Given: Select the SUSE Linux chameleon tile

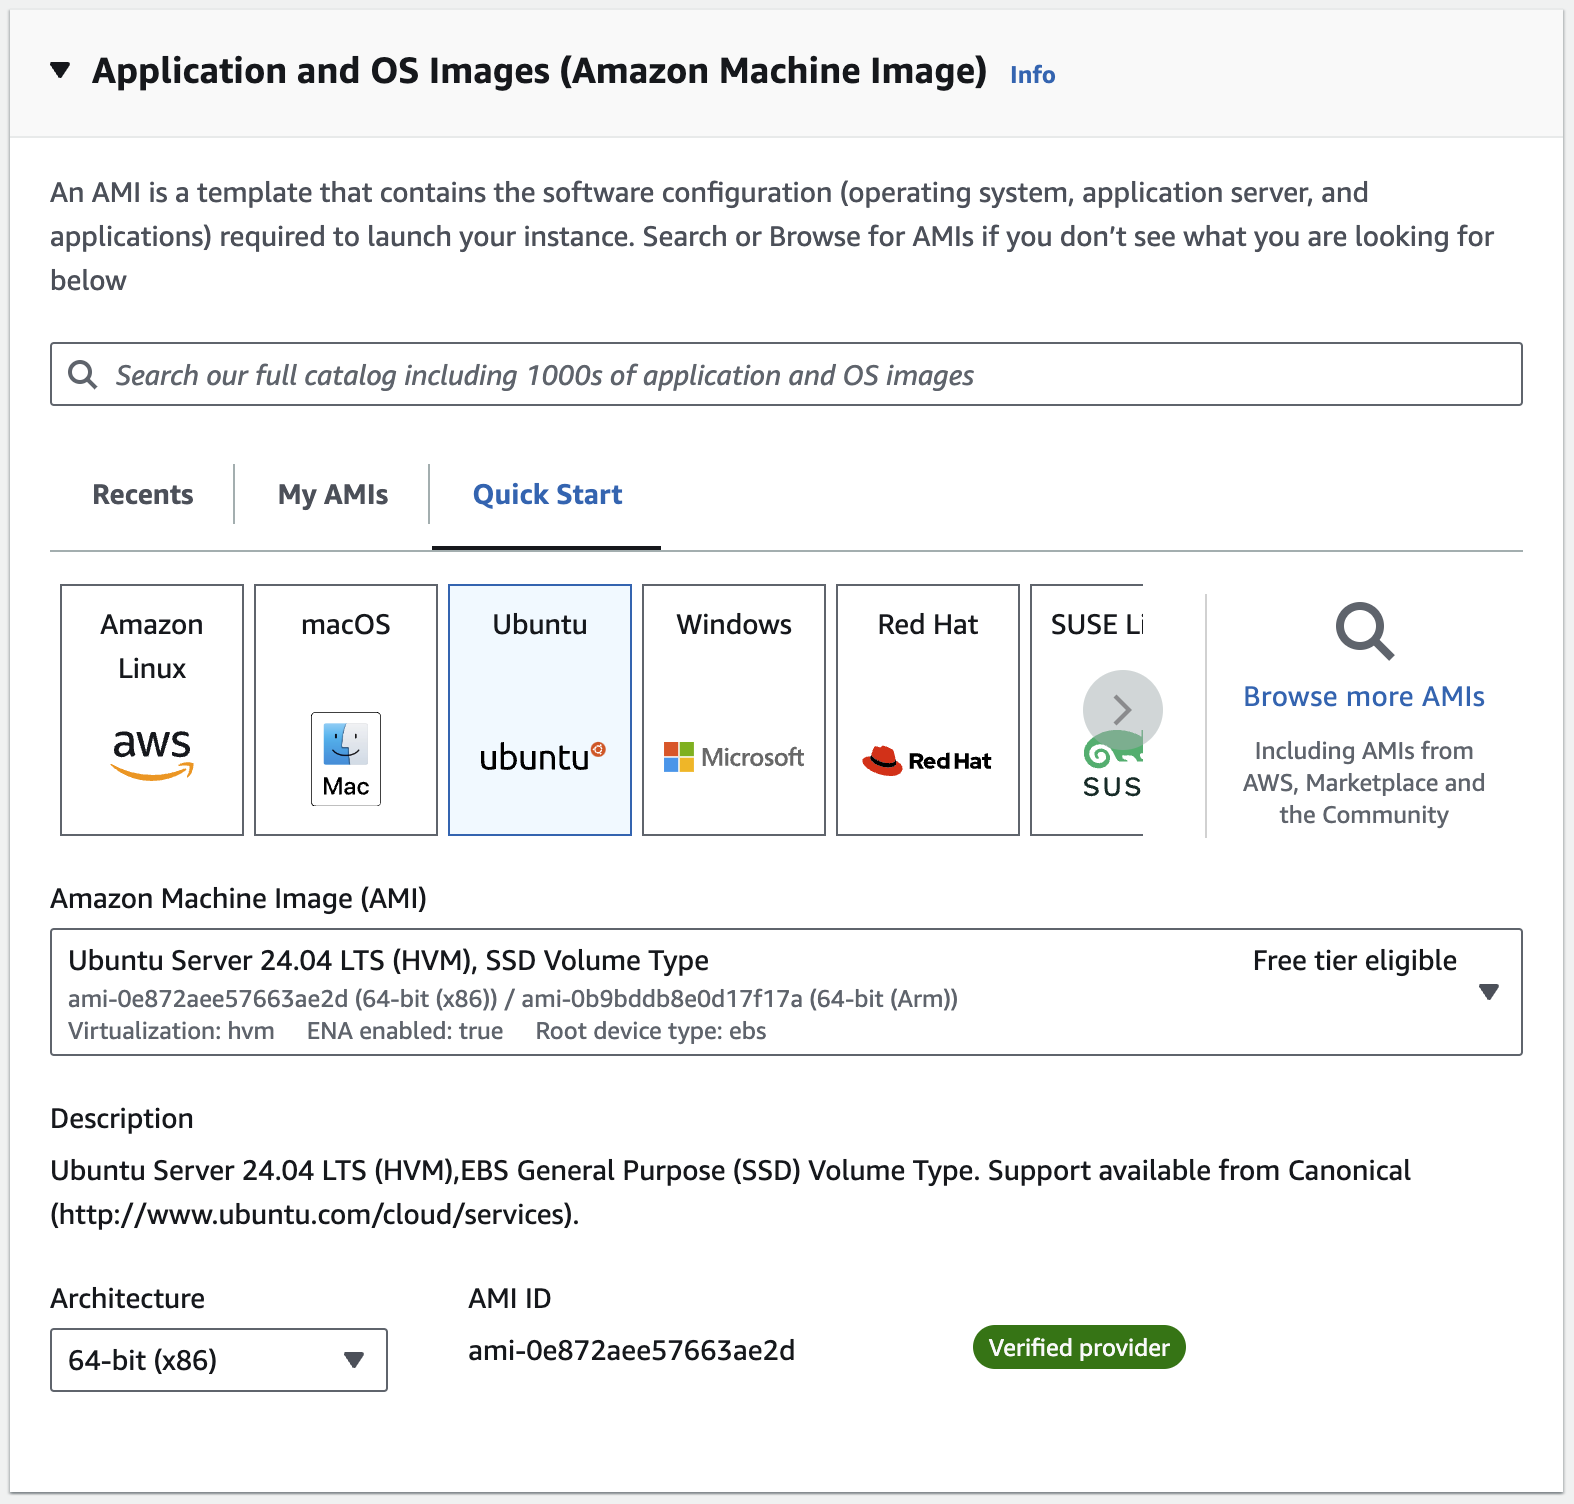Looking at the screenshot, I should [1087, 710].
